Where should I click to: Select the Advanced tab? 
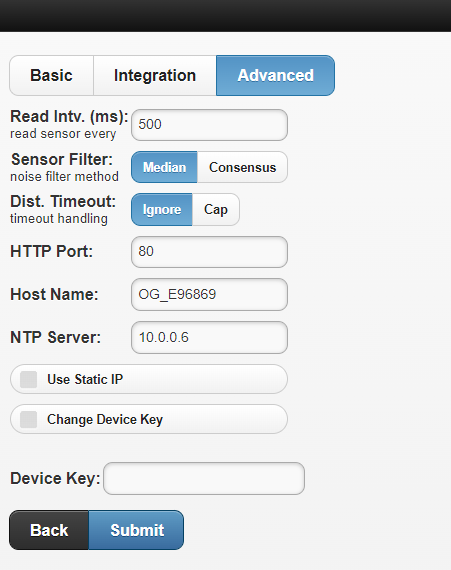click(275, 76)
